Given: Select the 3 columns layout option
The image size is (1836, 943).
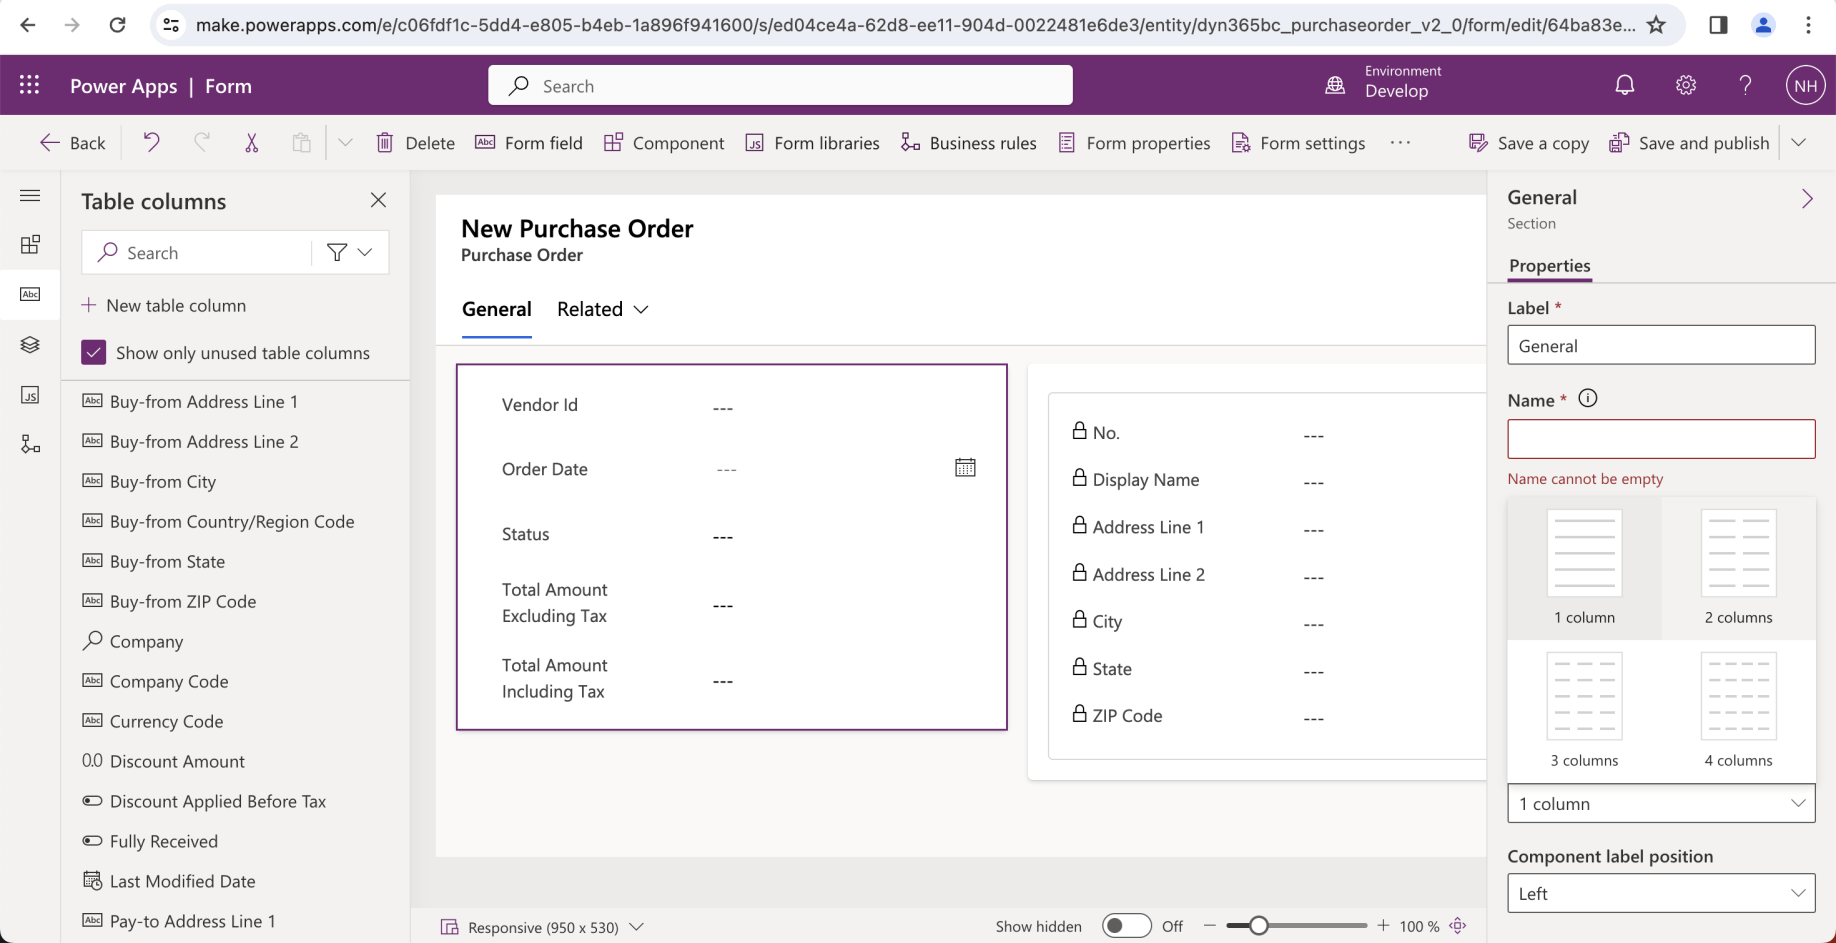Looking at the screenshot, I should tap(1584, 710).
